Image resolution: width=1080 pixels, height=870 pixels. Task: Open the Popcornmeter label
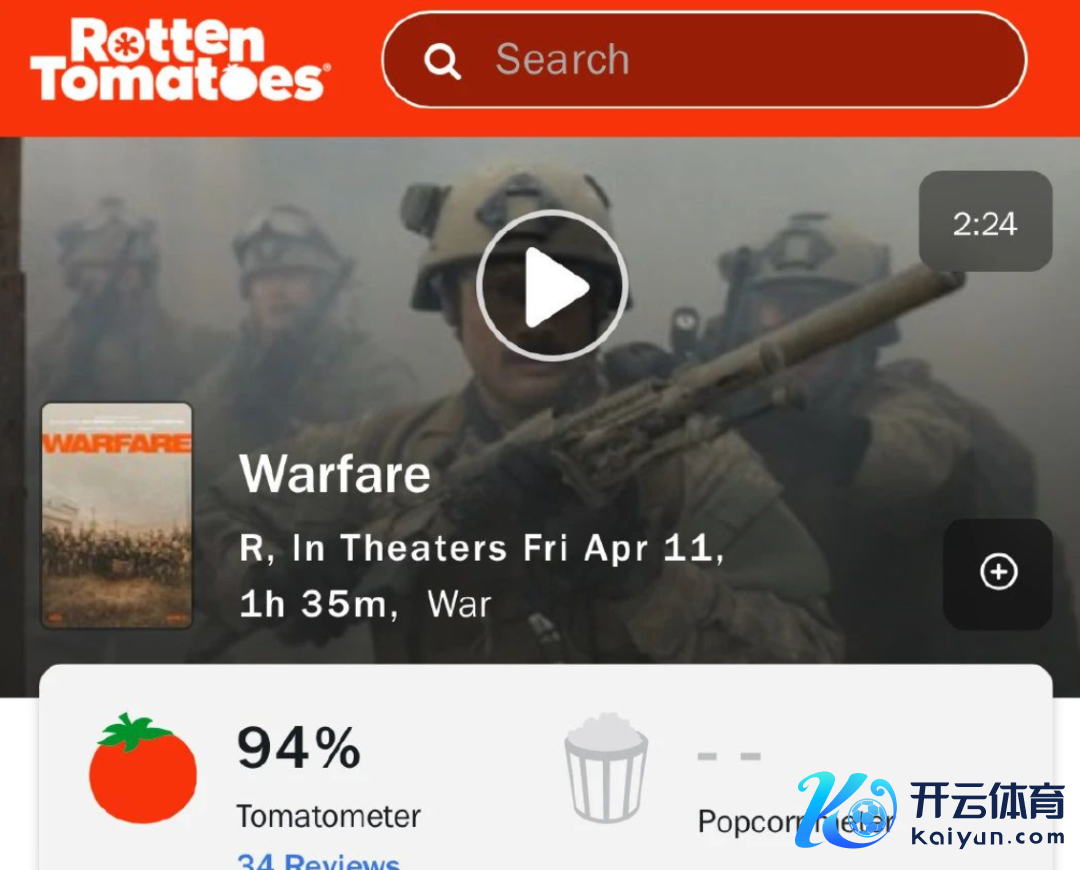pyautogui.click(x=796, y=821)
